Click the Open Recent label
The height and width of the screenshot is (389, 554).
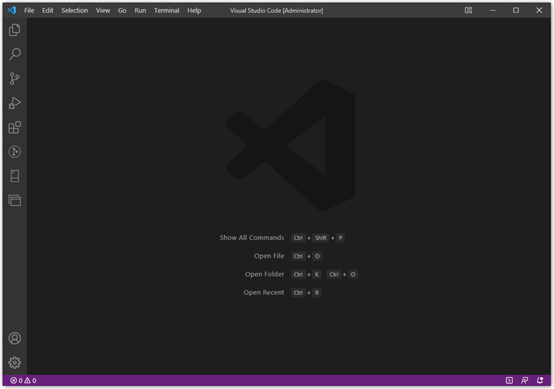(264, 293)
